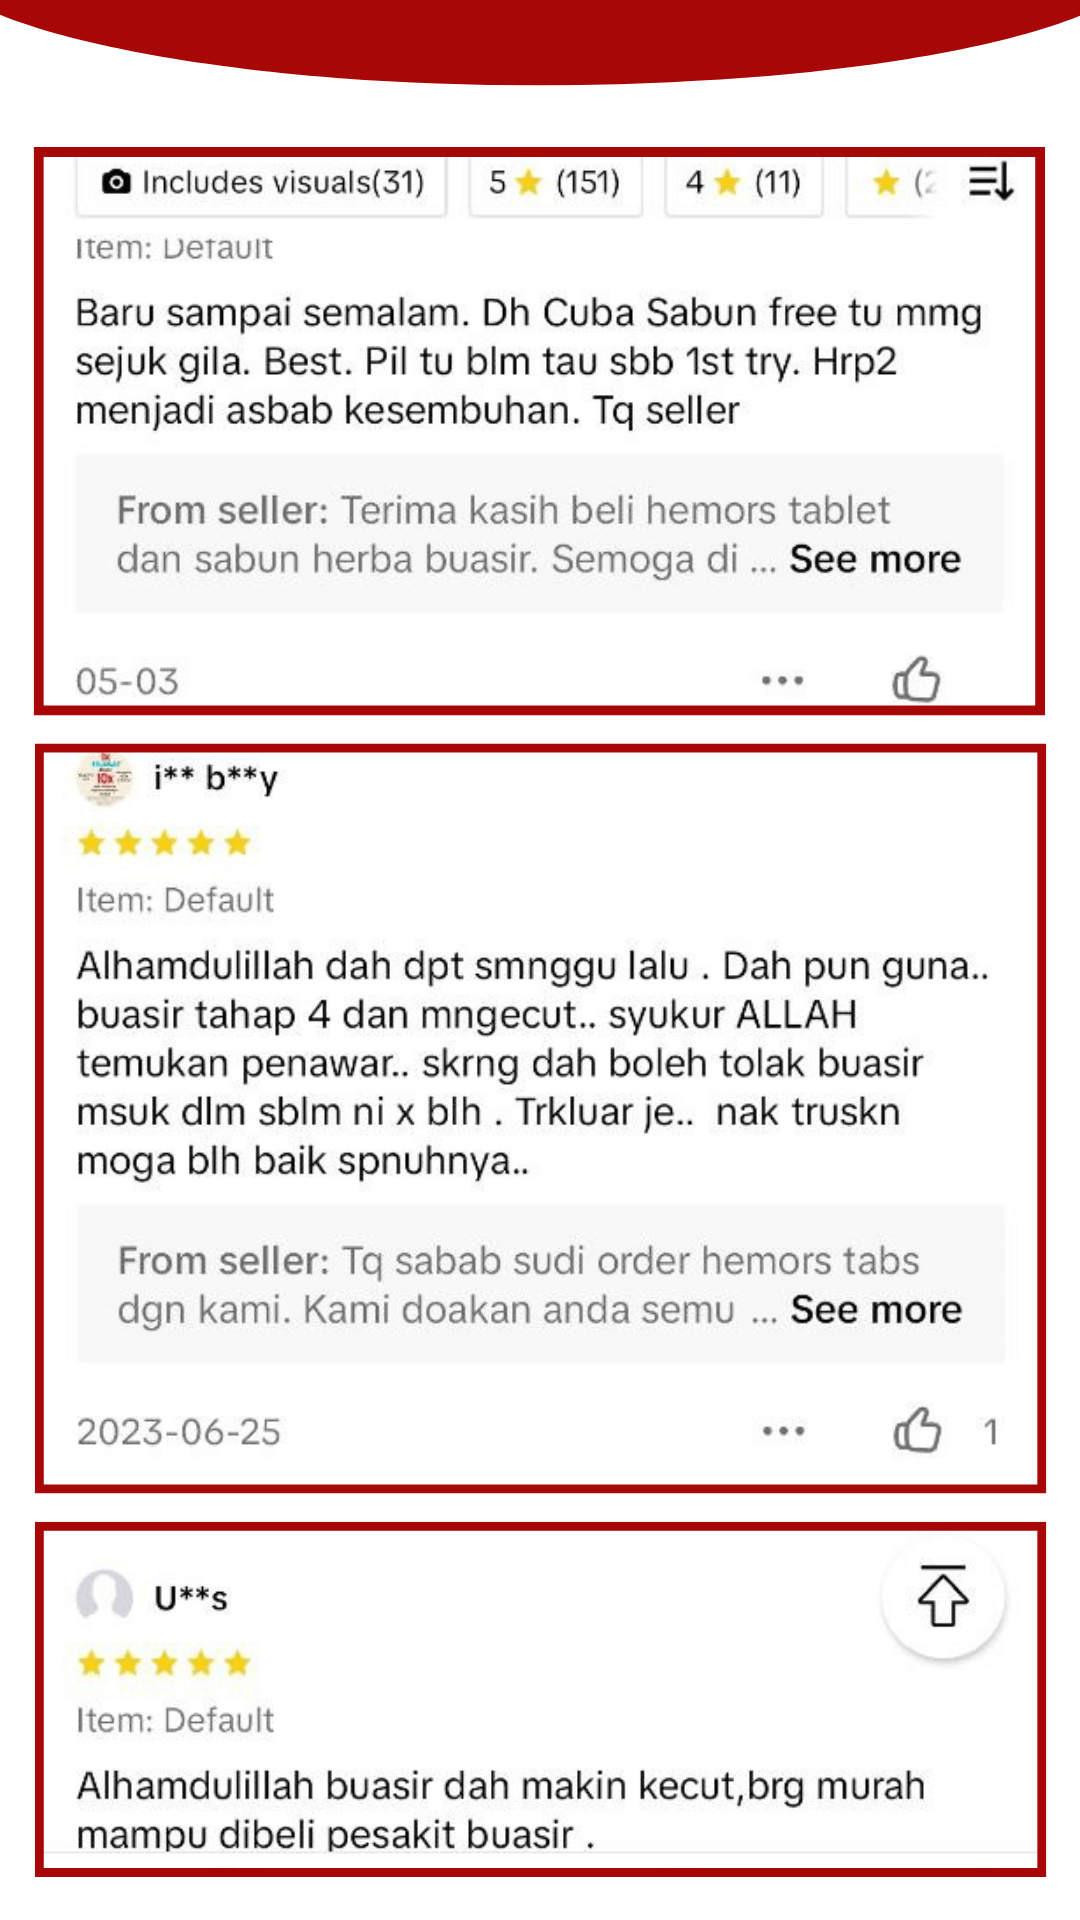The height and width of the screenshot is (1920, 1080).
Task: Open reviewer name U**s
Action: [190, 1597]
